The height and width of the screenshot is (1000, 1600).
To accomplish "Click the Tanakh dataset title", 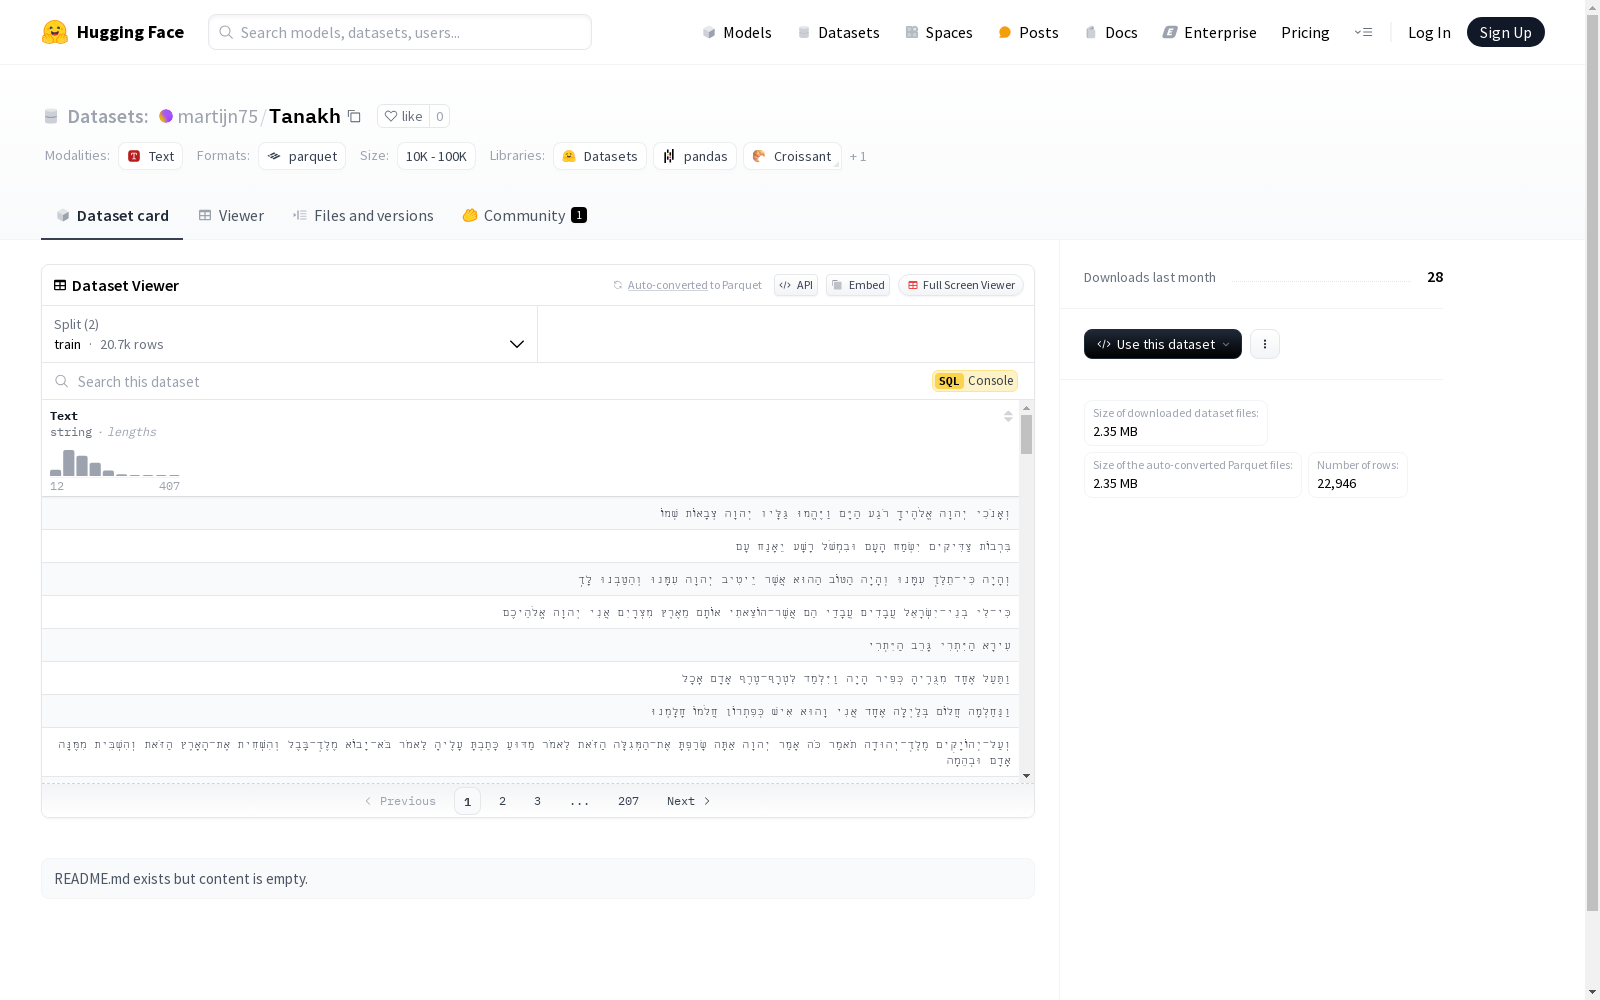I will 305,116.
